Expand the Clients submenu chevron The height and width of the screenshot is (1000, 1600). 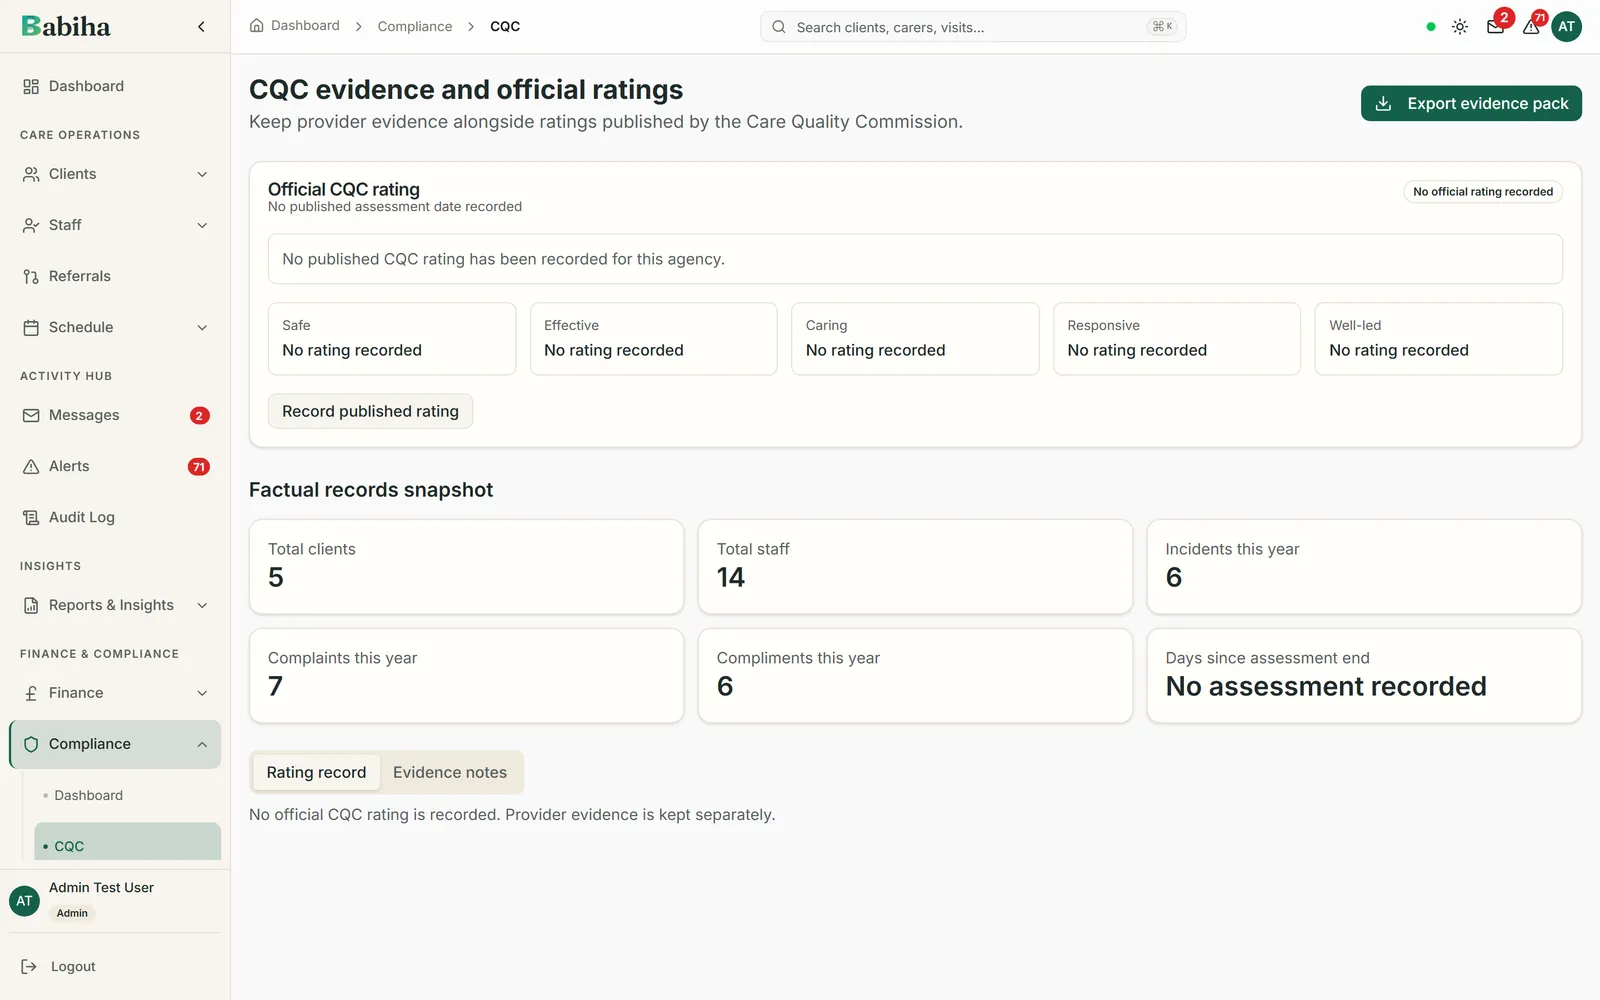tap(202, 174)
